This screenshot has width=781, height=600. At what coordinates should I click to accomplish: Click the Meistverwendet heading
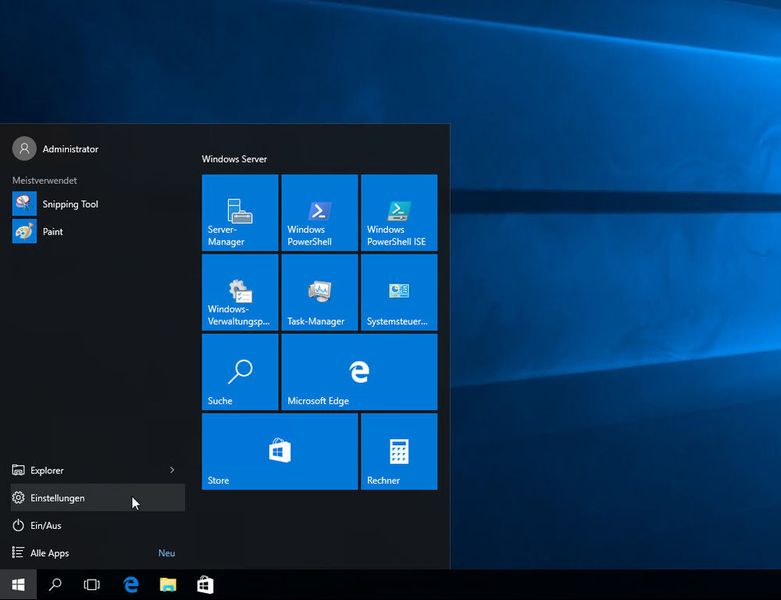pyautogui.click(x=44, y=180)
